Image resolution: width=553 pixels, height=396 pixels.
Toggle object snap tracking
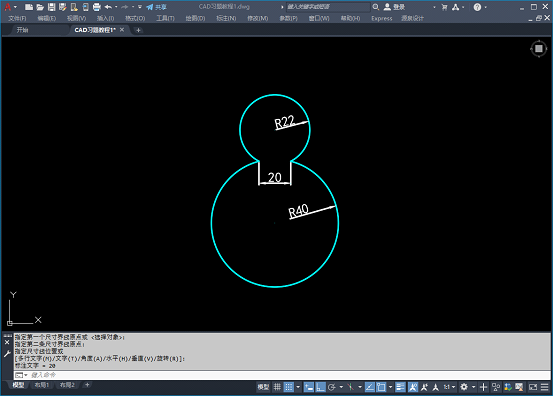[370, 387]
